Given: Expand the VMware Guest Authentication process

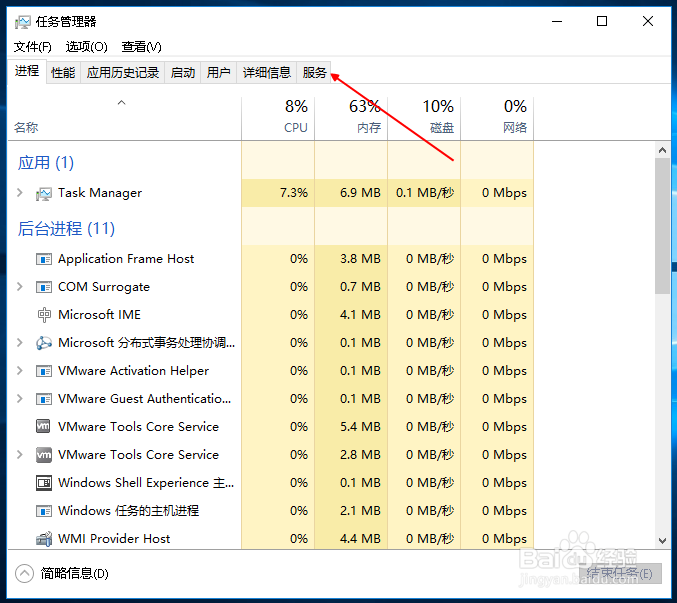Looking at the screenshot, I should point(19,398).
